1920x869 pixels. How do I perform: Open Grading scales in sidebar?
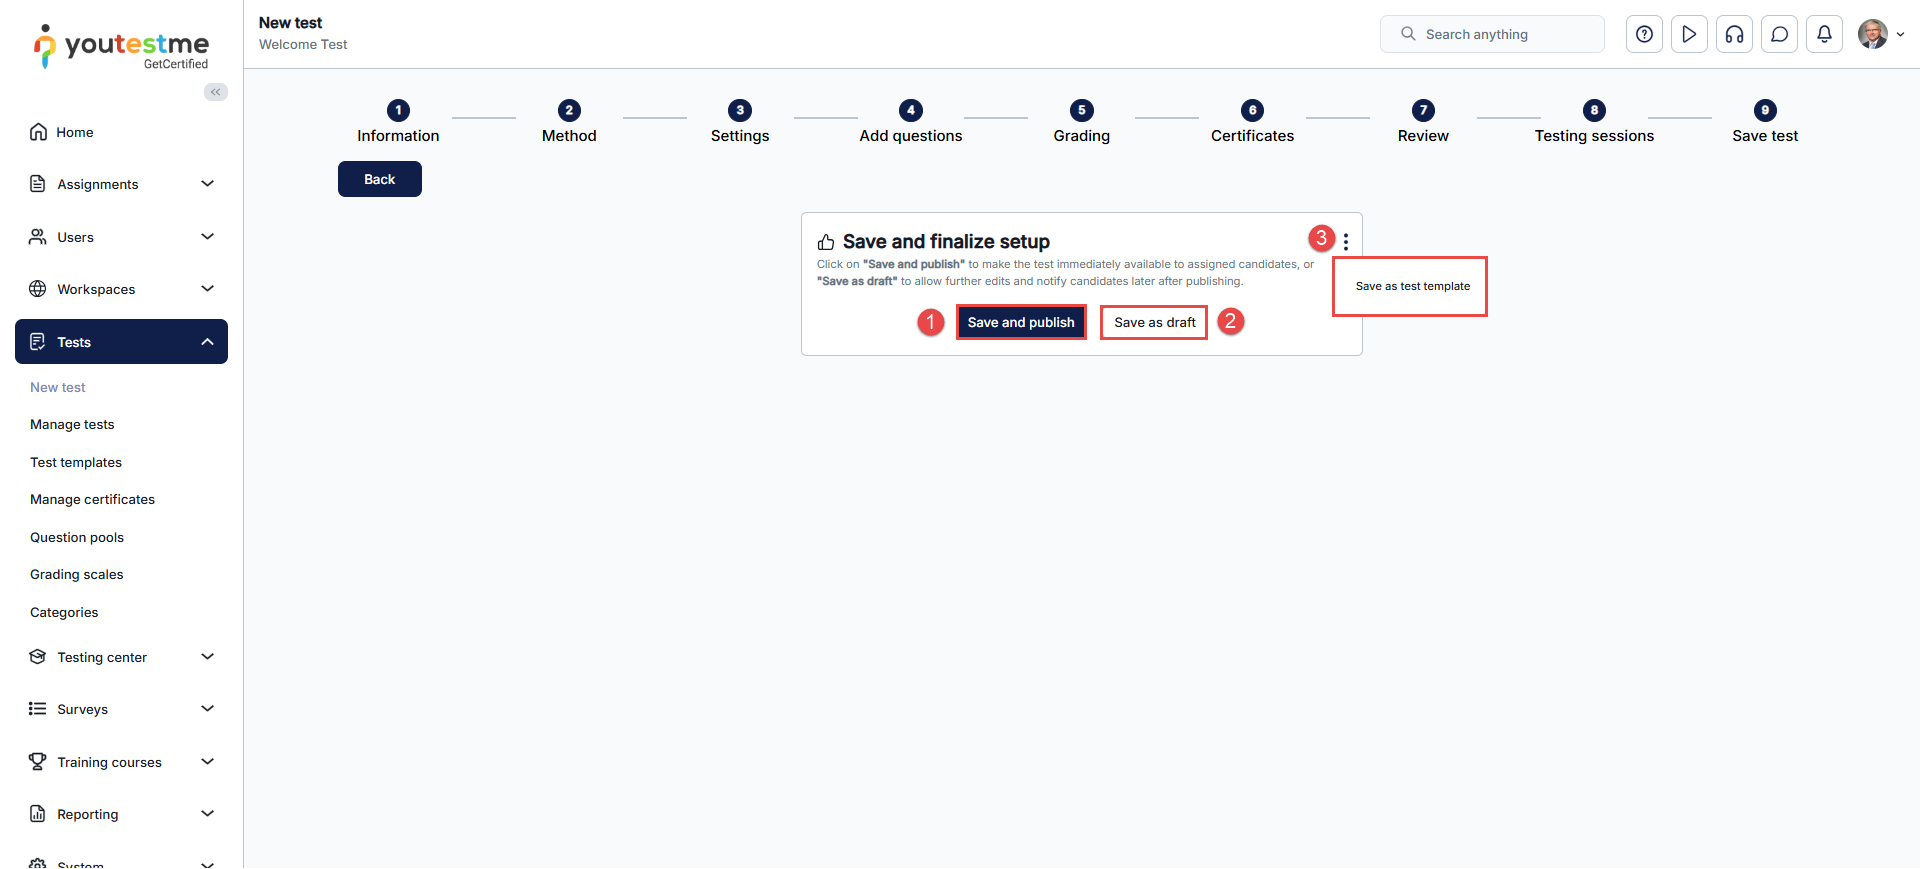(x=77, y=575)
